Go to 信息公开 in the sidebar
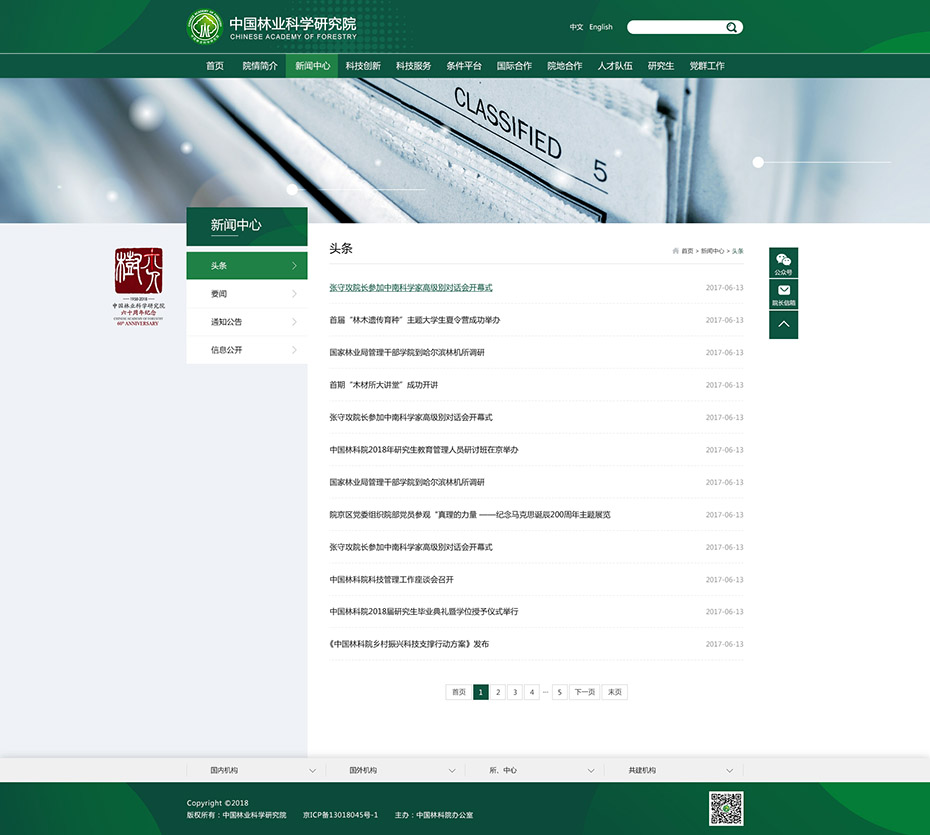The height and width of the screenshot is (835, 930). click(x=247, y=350)
